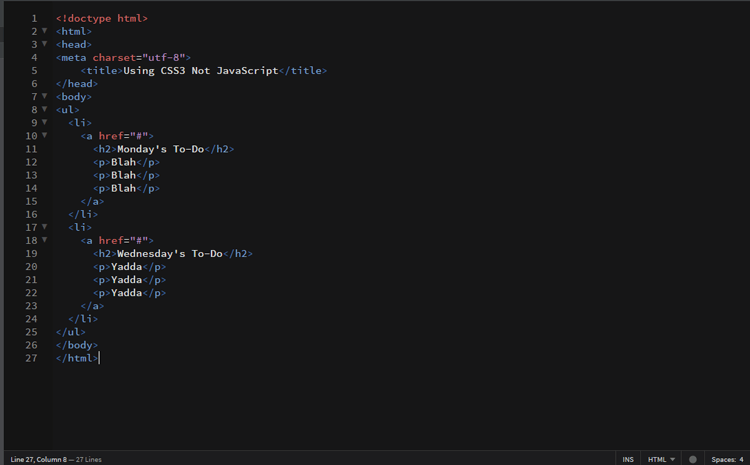
Task: Collapse the Wednesday anchor fold arrow on line 18
Action: tap(44, 240)
